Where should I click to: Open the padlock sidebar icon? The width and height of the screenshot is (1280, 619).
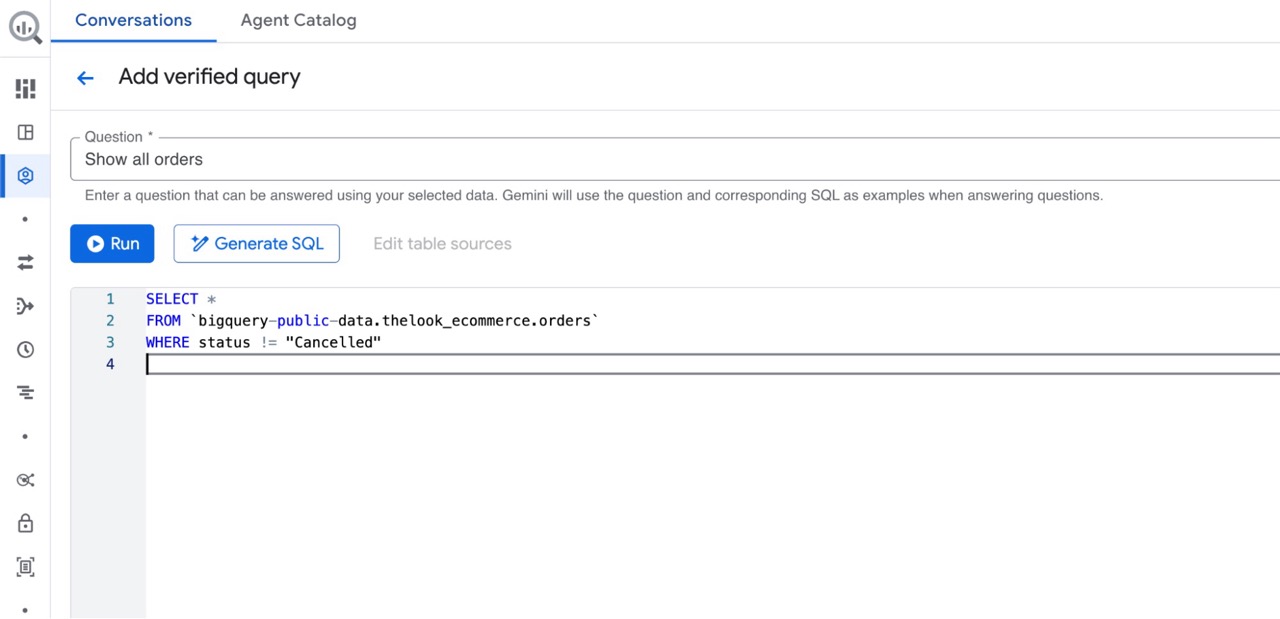click(x=25, y=523)
